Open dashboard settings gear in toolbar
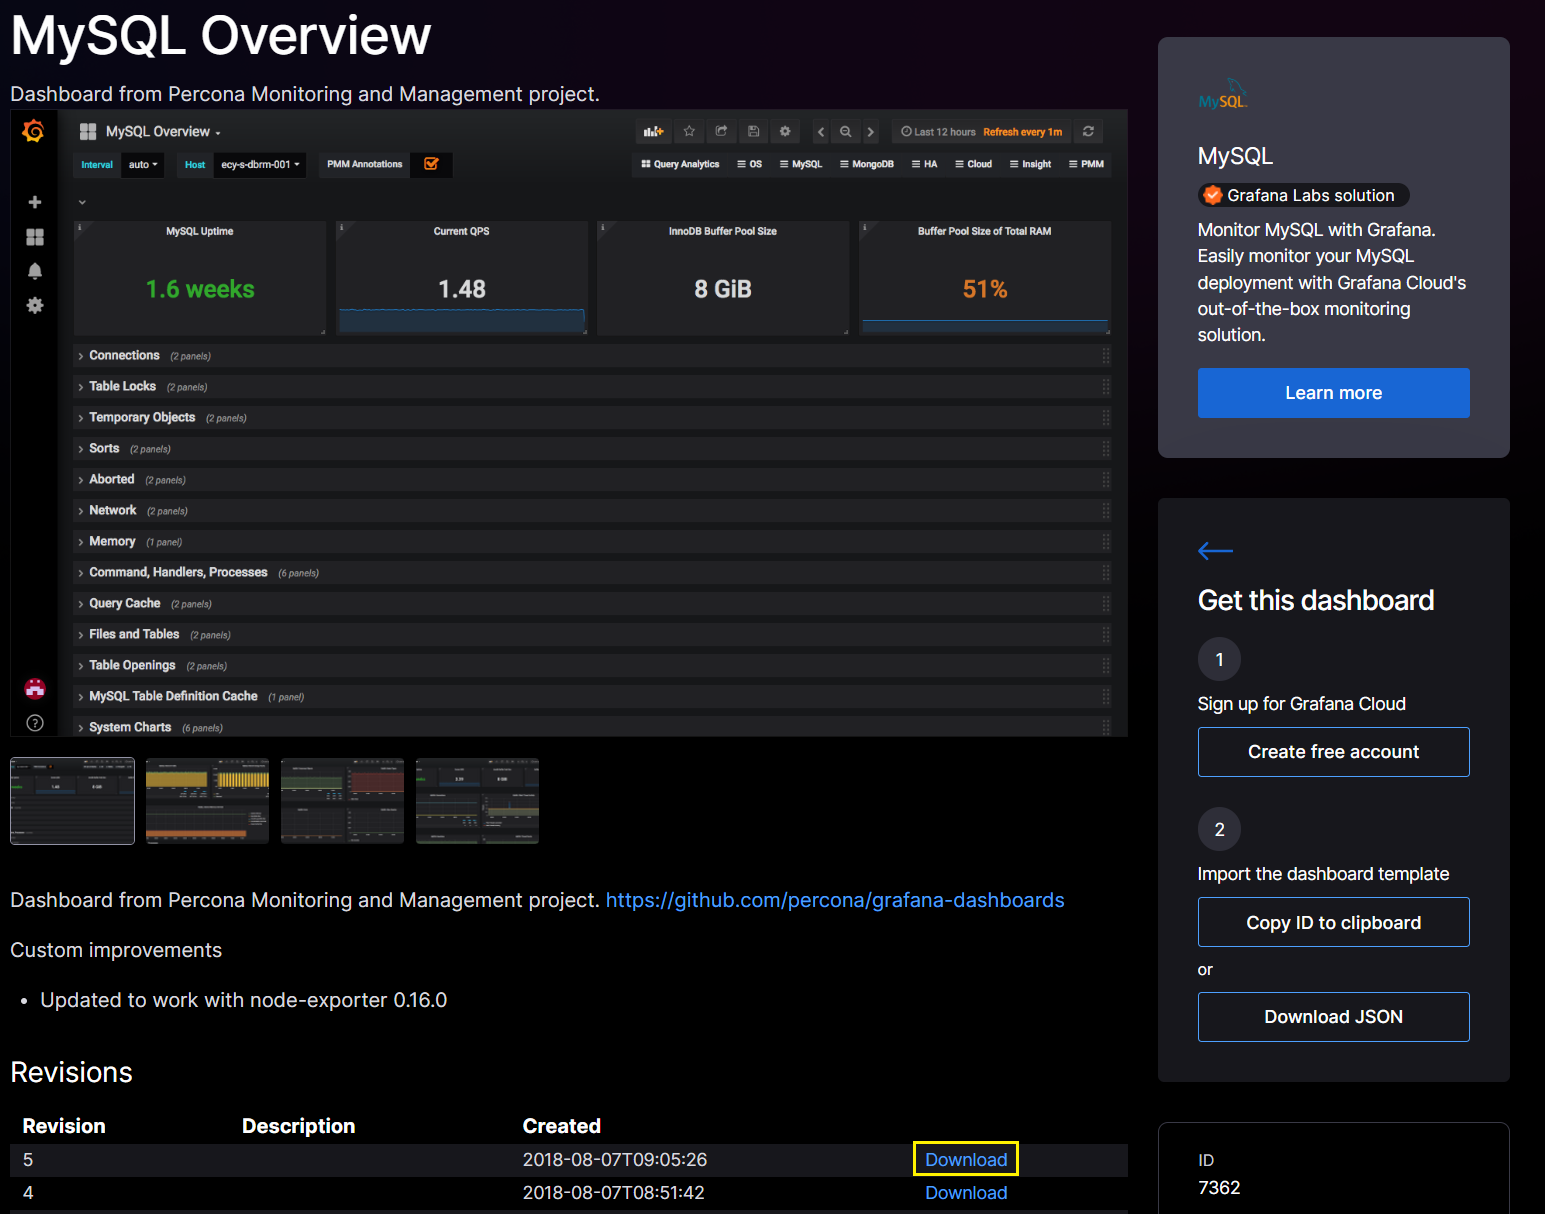1545x1214 pixels. [785, 132]
